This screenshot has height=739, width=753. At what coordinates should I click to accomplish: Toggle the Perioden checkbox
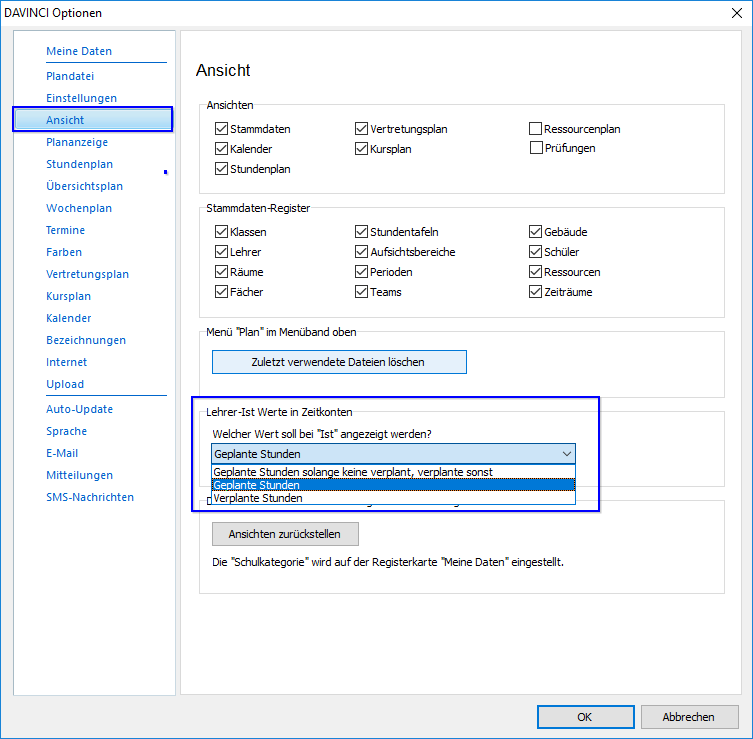[x=361, y=272]
